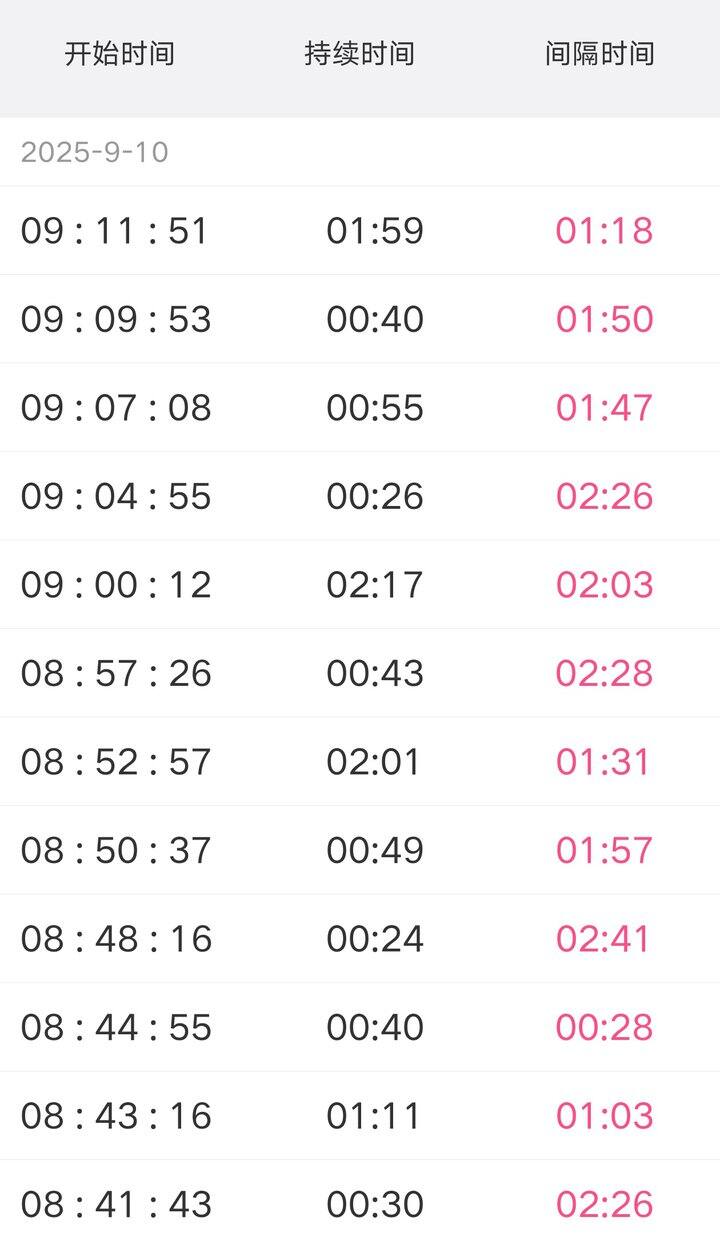Tap the 01:59 duration value
This screenshot has height=1245, width=720.
375,230
